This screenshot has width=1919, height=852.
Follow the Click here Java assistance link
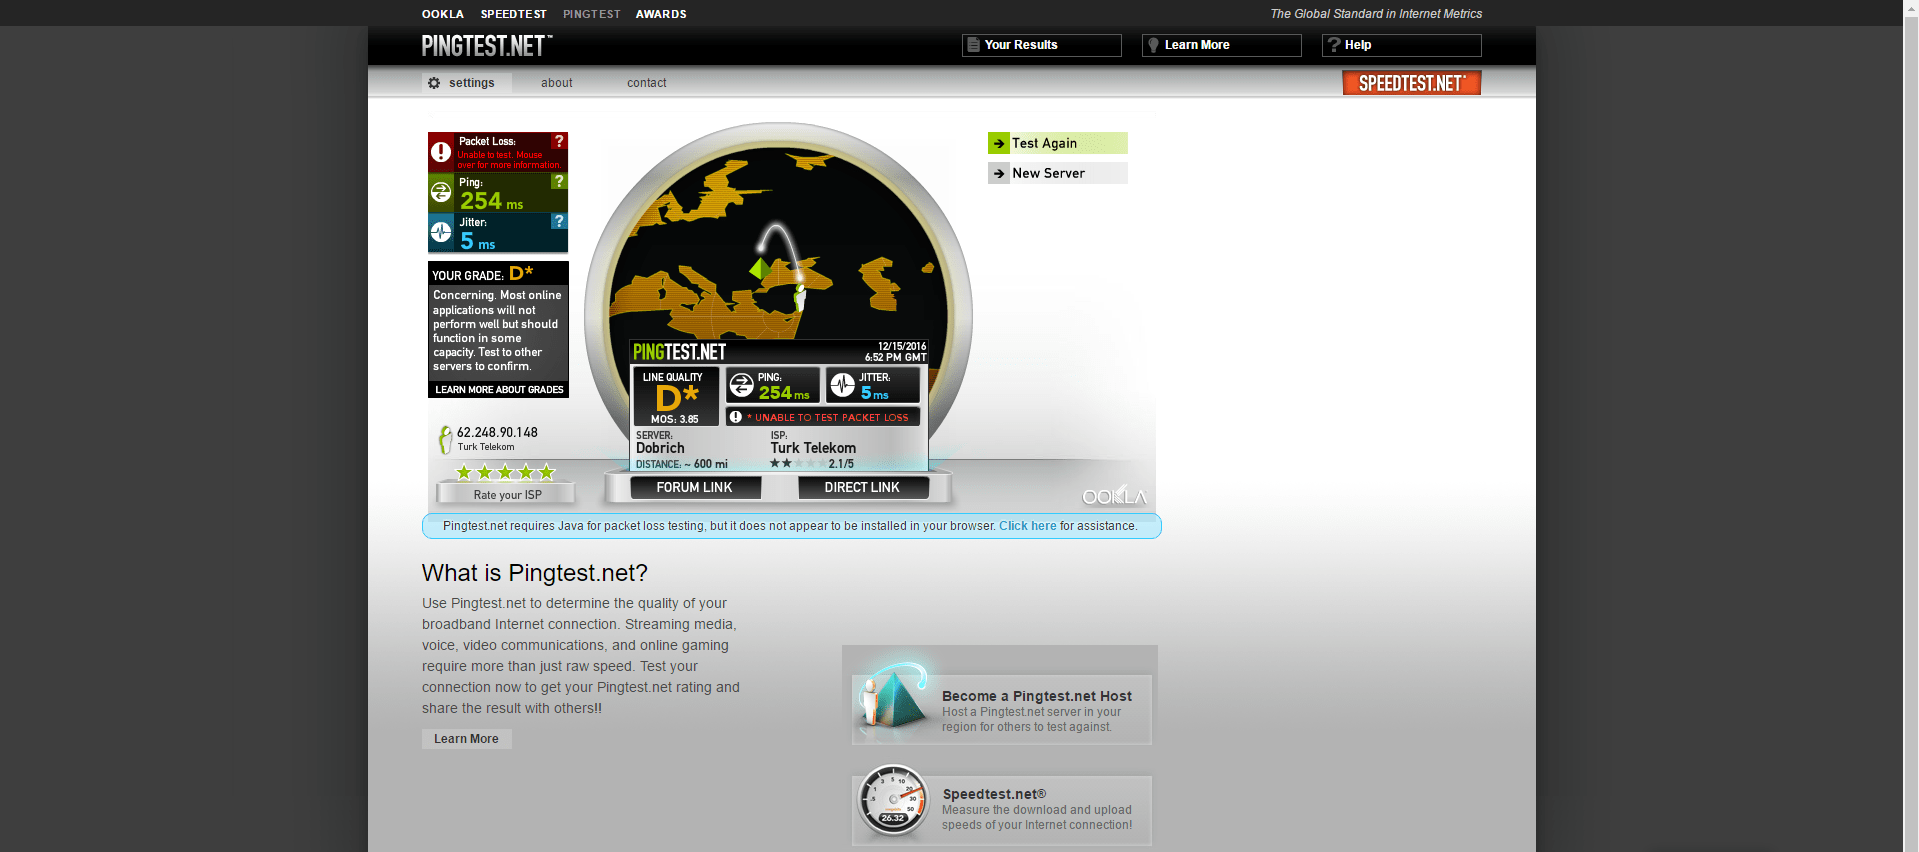pyautogui.click(x=1028, y=526)
